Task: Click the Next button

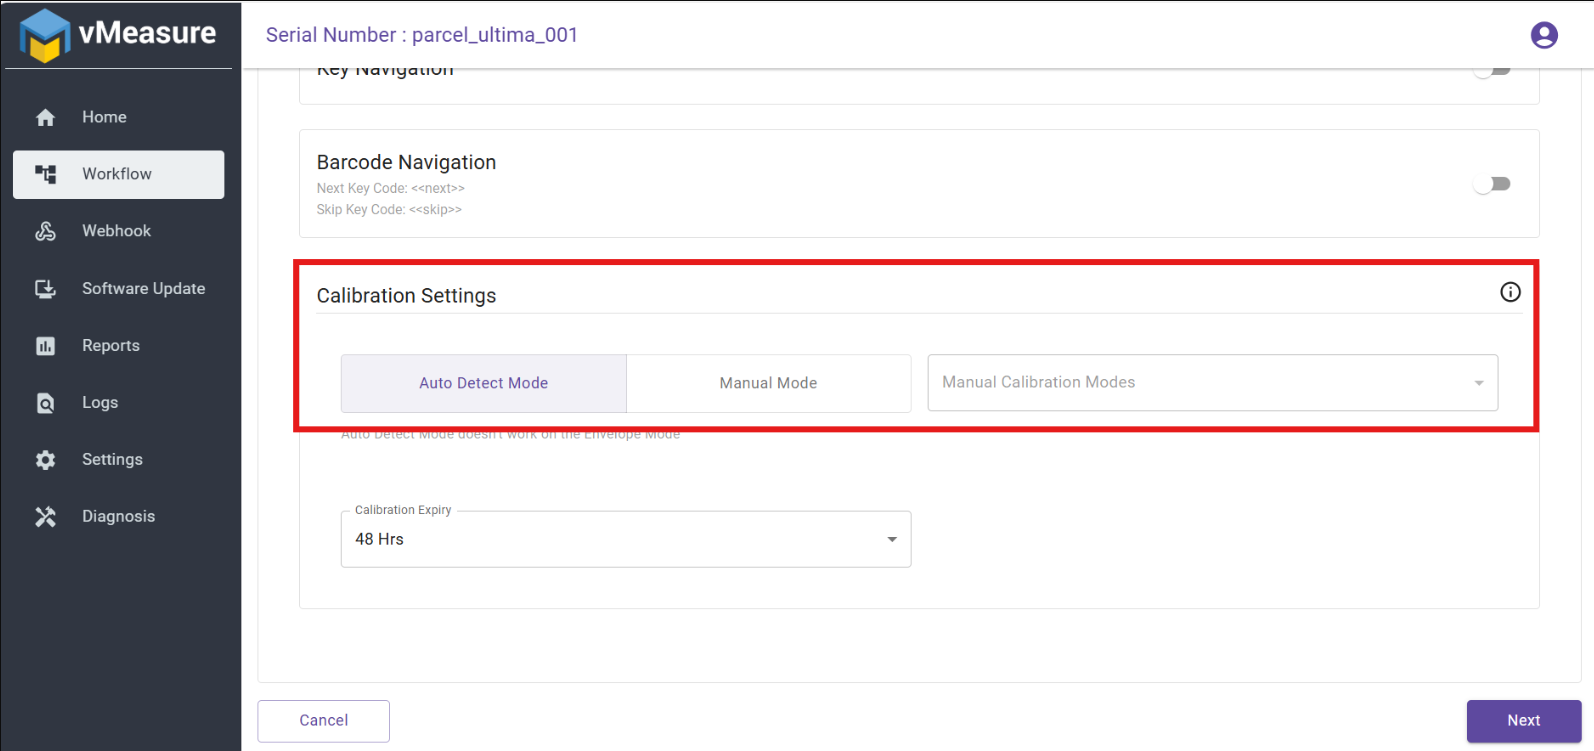Action: pos(1523,721)
